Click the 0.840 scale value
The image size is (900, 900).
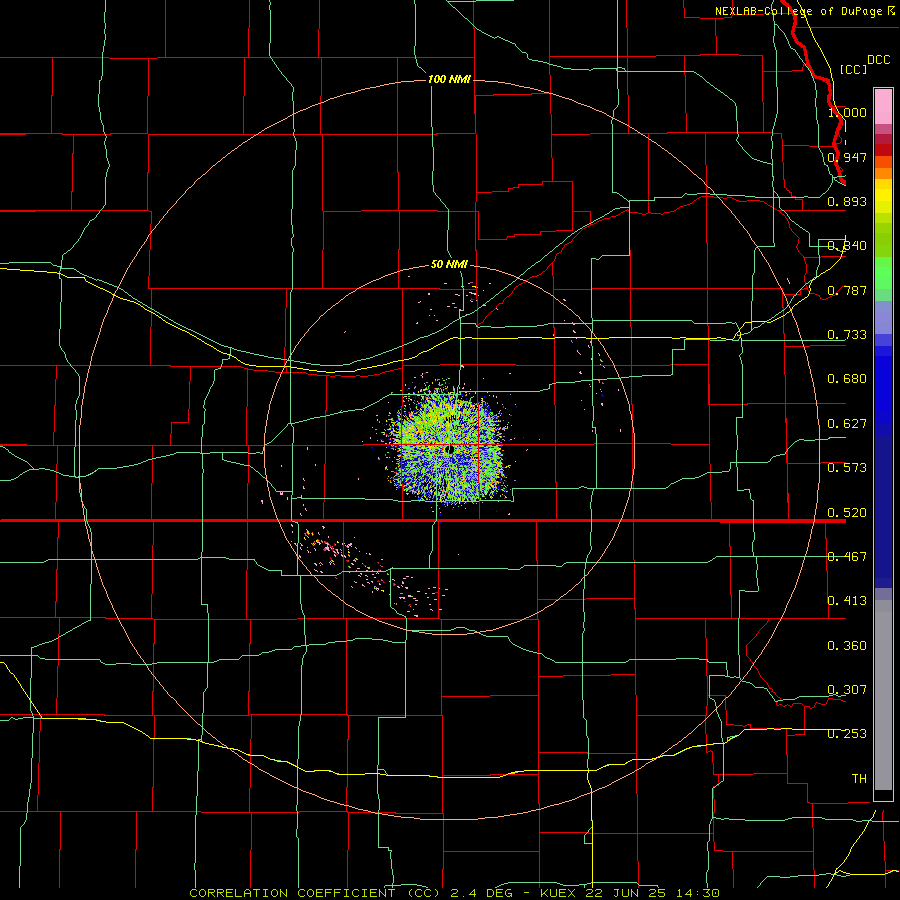[x=847, y=245]
